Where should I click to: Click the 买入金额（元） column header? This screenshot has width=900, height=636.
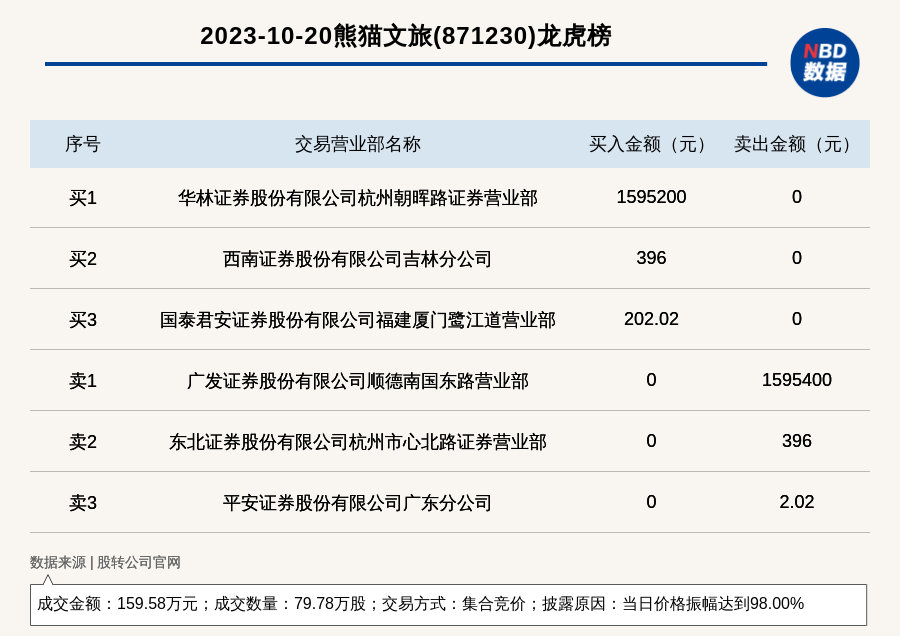pyautogui.click(x=651, y=144)
